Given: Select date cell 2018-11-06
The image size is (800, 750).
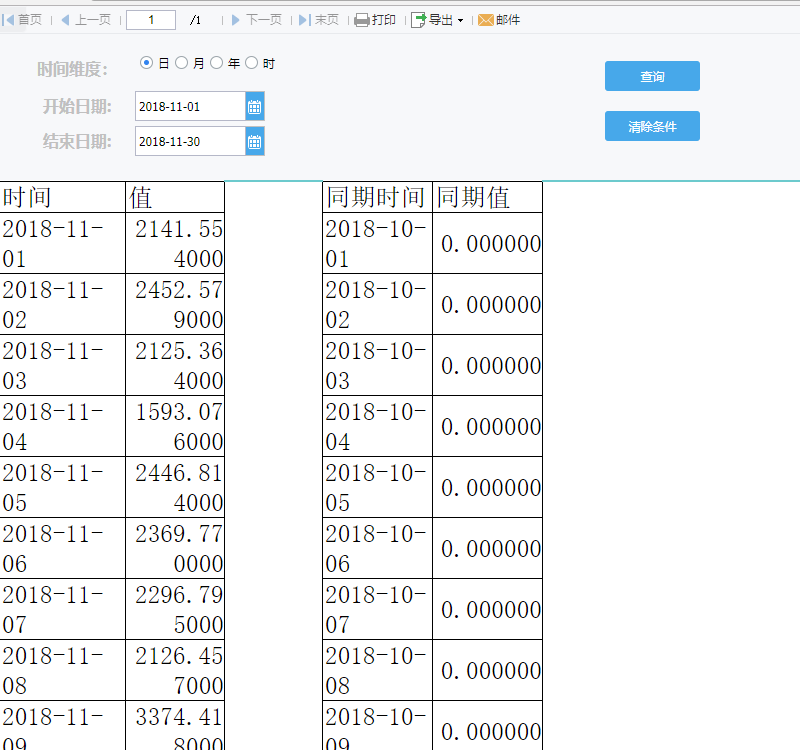Looking at the screenshot, I should 63,548.
